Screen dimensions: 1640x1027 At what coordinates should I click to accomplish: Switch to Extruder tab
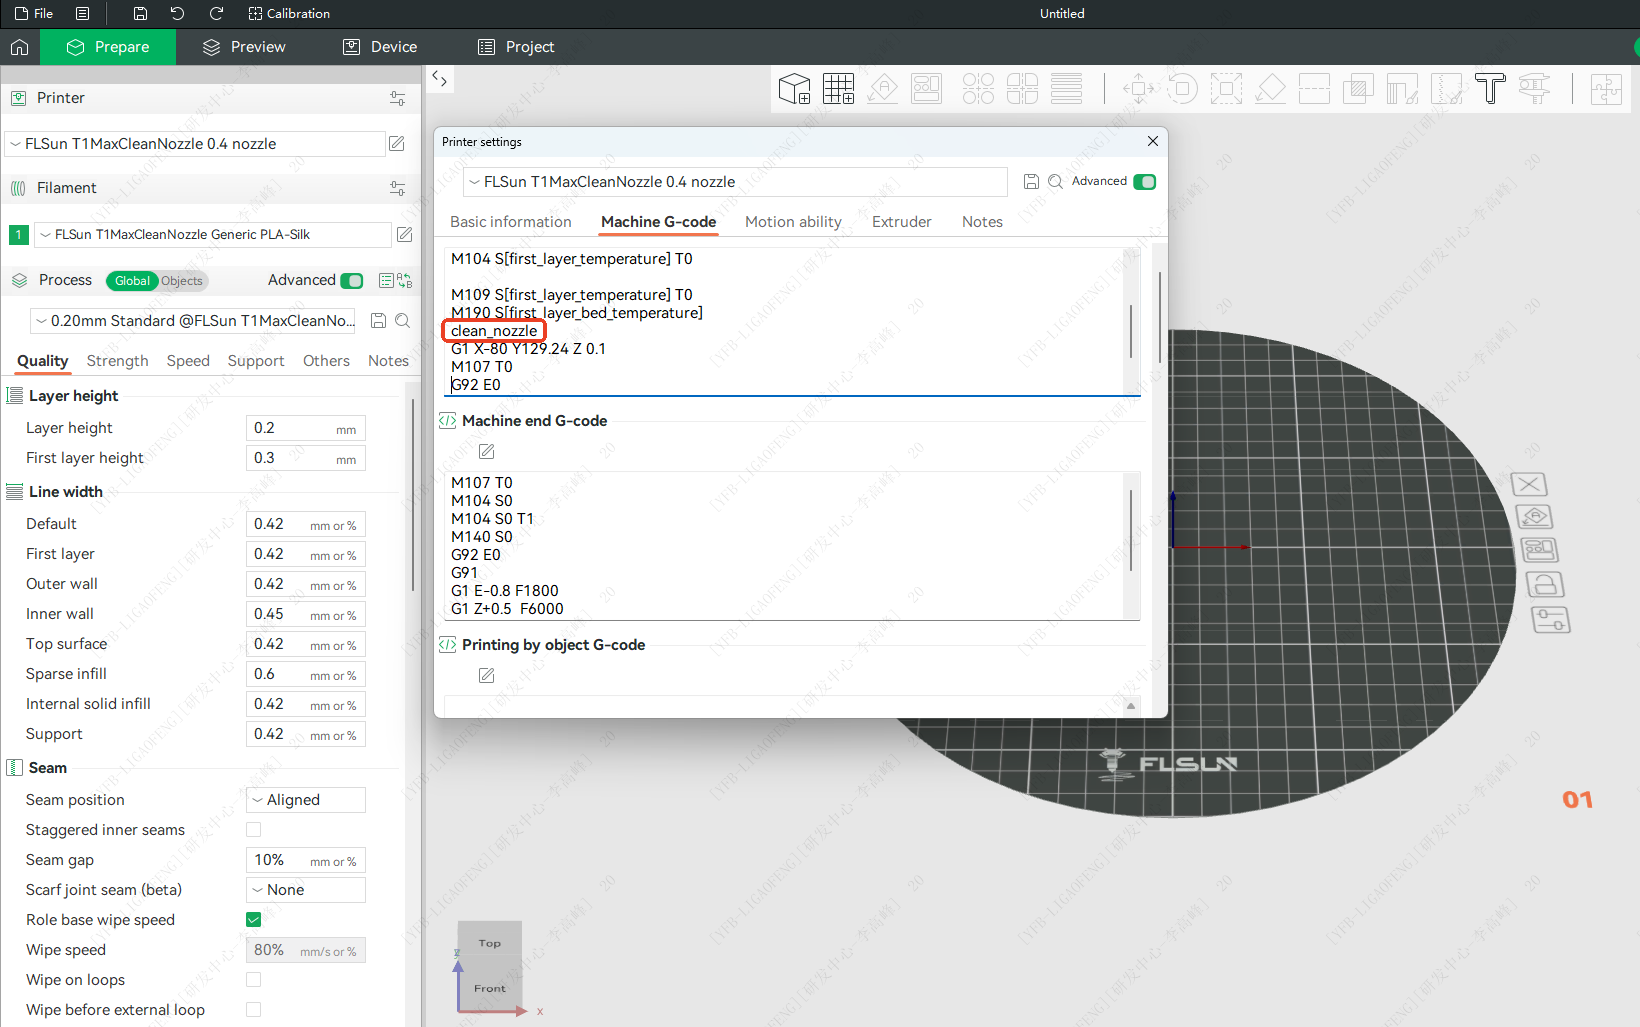click(x=902, y=222)
